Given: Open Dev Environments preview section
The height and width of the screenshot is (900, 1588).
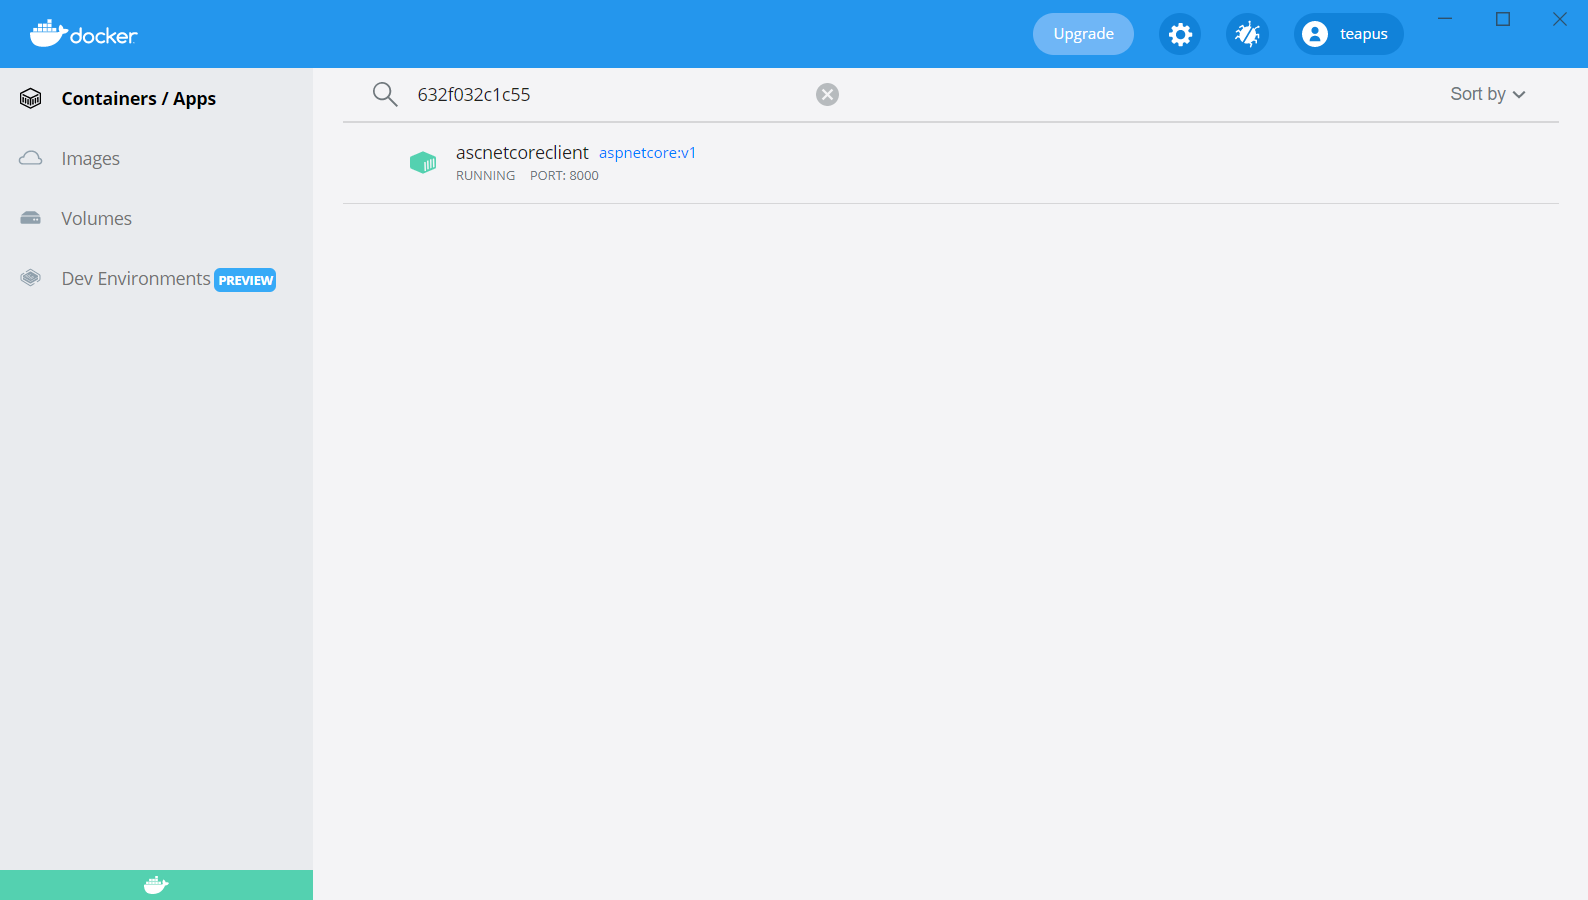Looking at the screenshot, I should [x=136, y=278].
